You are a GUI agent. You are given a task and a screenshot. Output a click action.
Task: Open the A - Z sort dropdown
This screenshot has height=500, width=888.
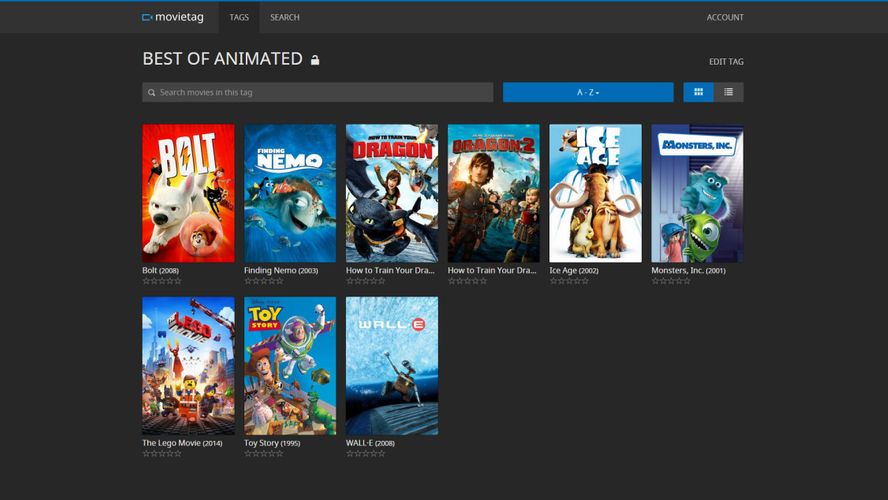[588, 92]
